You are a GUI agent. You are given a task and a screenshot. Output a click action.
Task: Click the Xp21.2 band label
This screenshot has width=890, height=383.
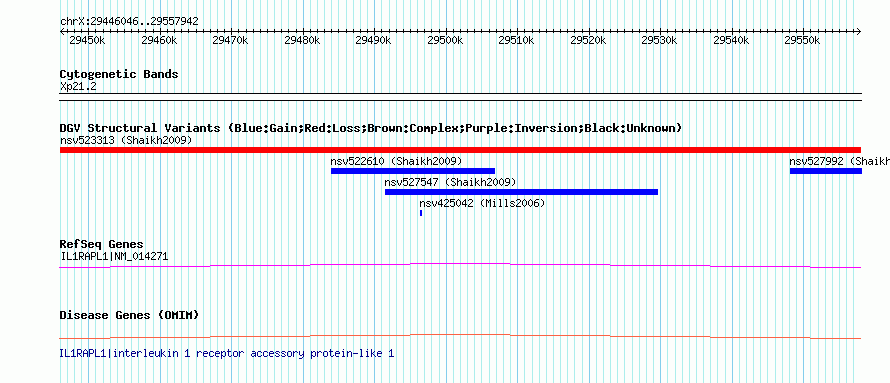click(x=78, y=87)
